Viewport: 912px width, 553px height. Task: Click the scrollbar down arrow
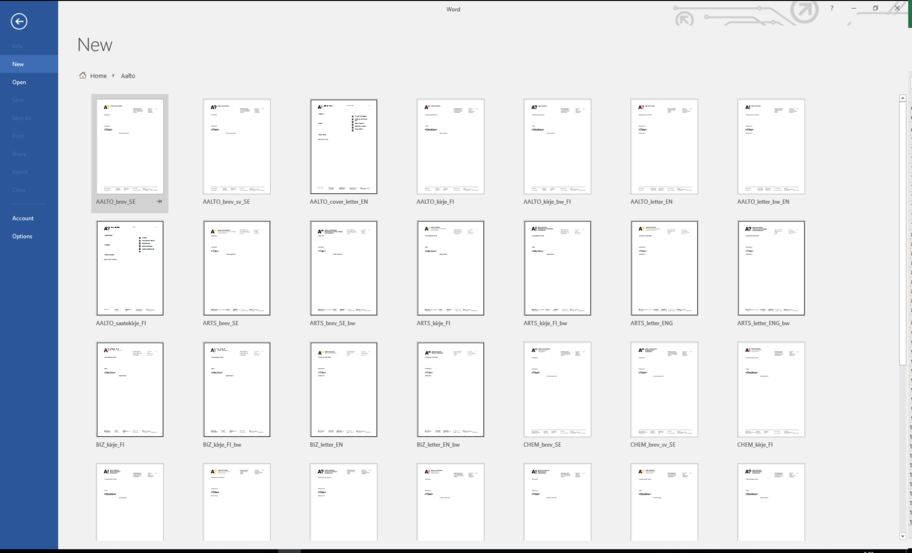click(x=903, y=537)
